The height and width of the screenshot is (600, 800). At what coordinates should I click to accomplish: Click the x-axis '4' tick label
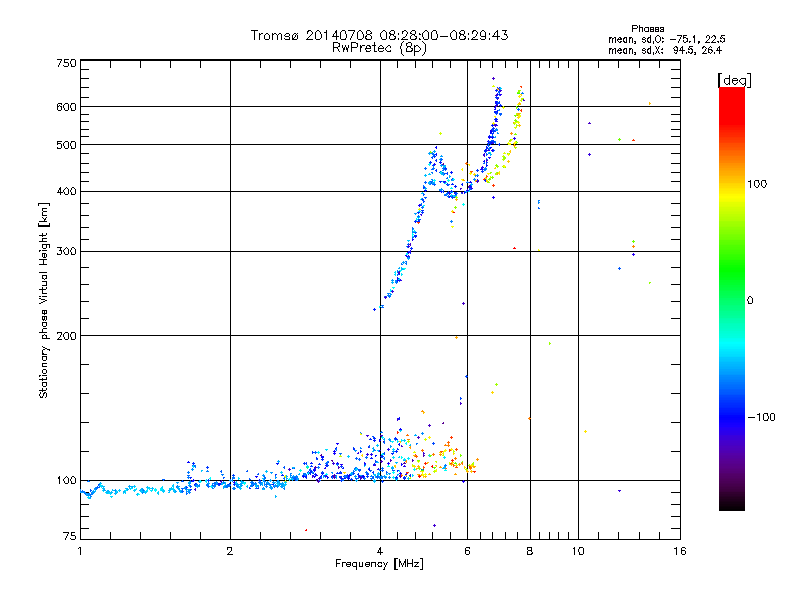(x=380, y=551)
